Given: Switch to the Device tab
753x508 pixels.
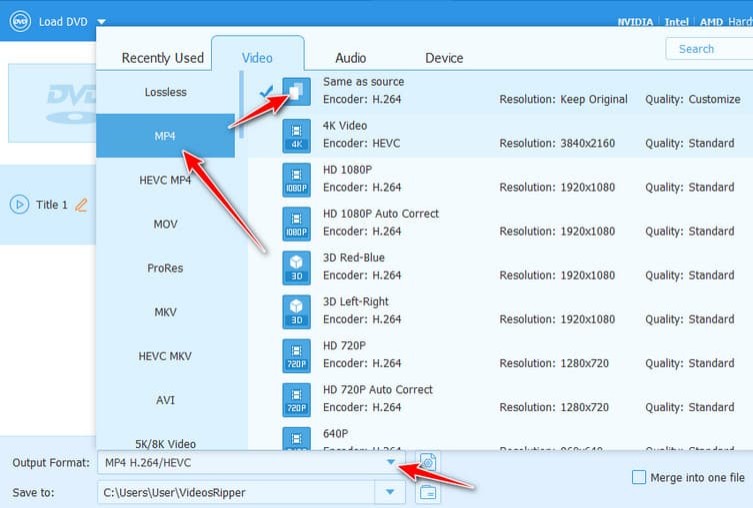Looking at the screenshot, I should [x=444, y=58].
